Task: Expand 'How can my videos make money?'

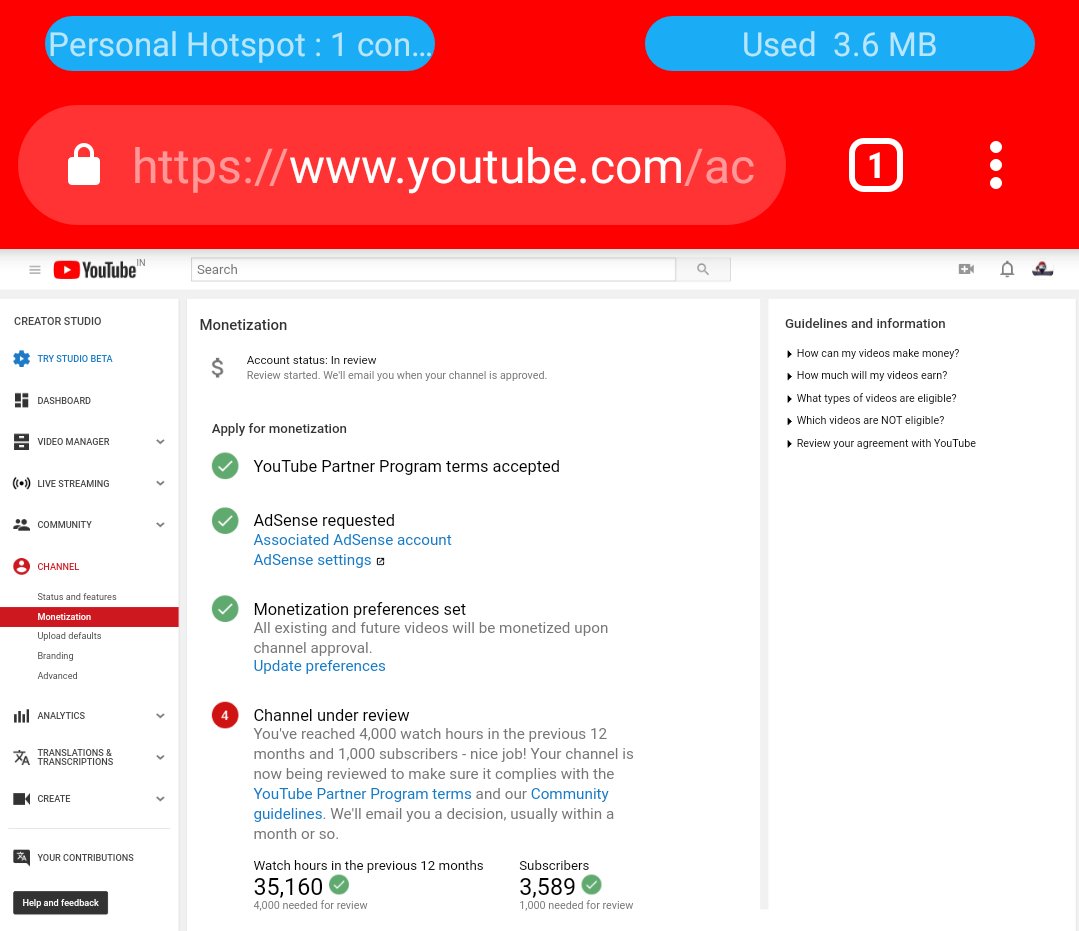Action: 873,353
